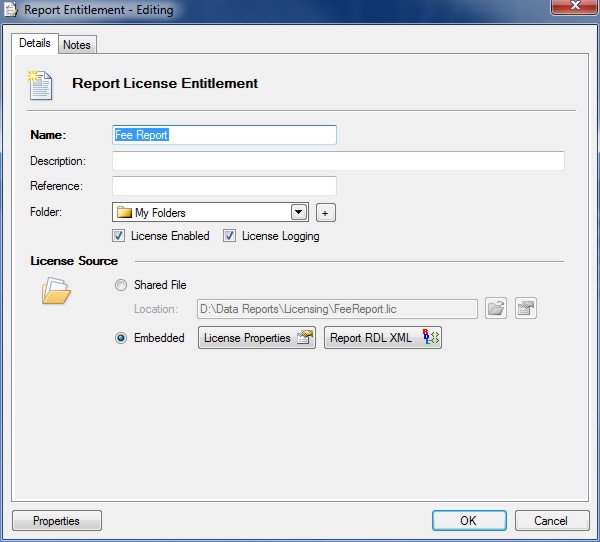
Task: Select the Shared File radio button
Action: [x=121, y=285]
